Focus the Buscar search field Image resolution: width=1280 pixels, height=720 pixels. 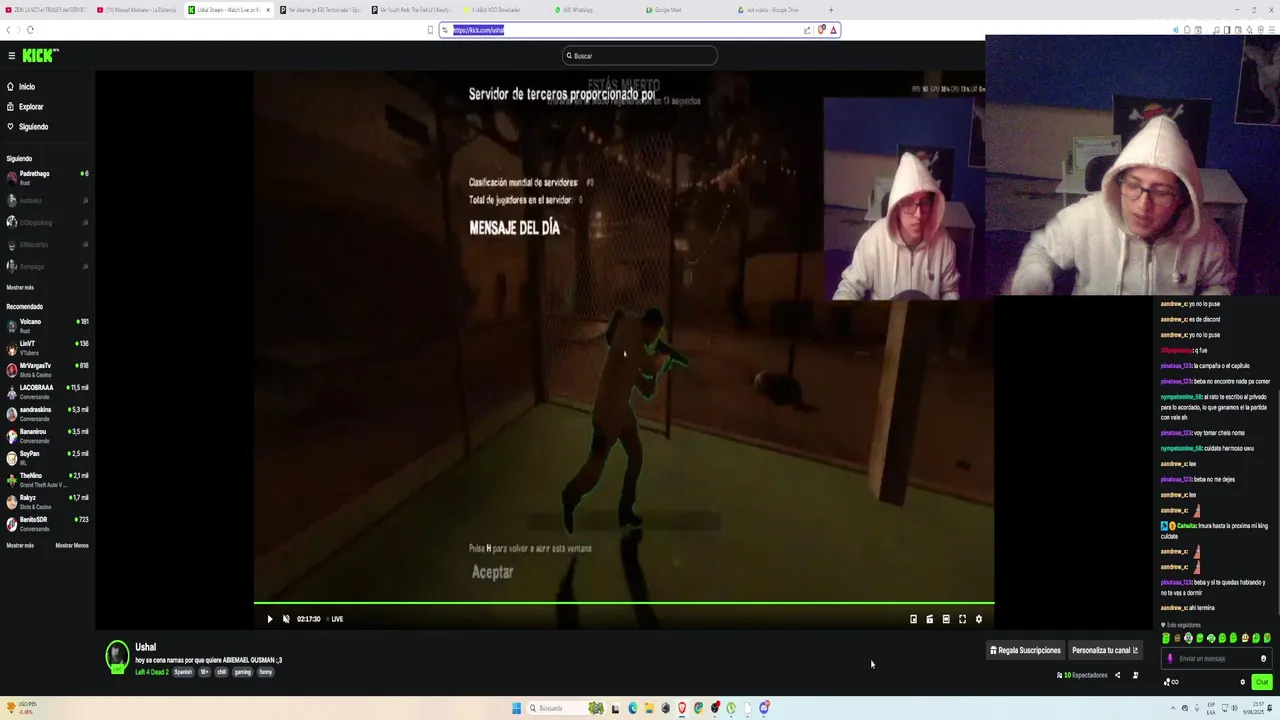pos(640,56)
